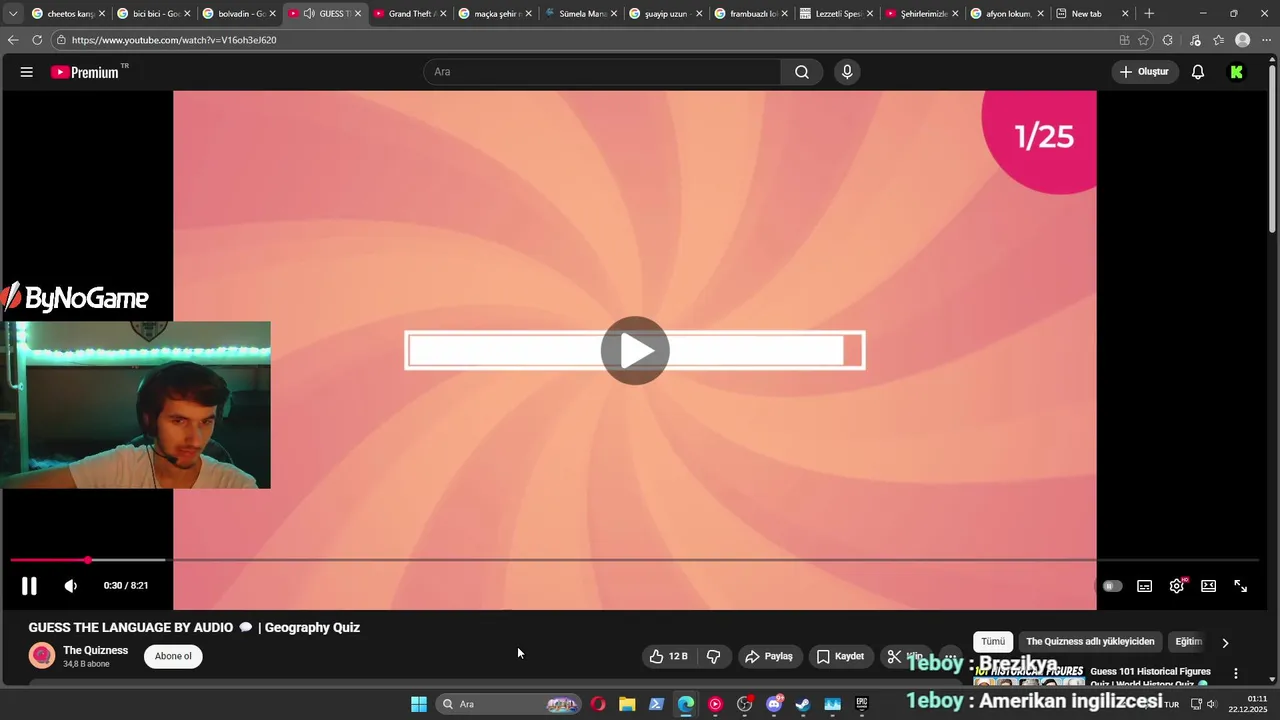This screenshot has width=1280, height=720.
Task: Open The Quizness channel name link
Action: pyautogui.click(x=96, y=650)
